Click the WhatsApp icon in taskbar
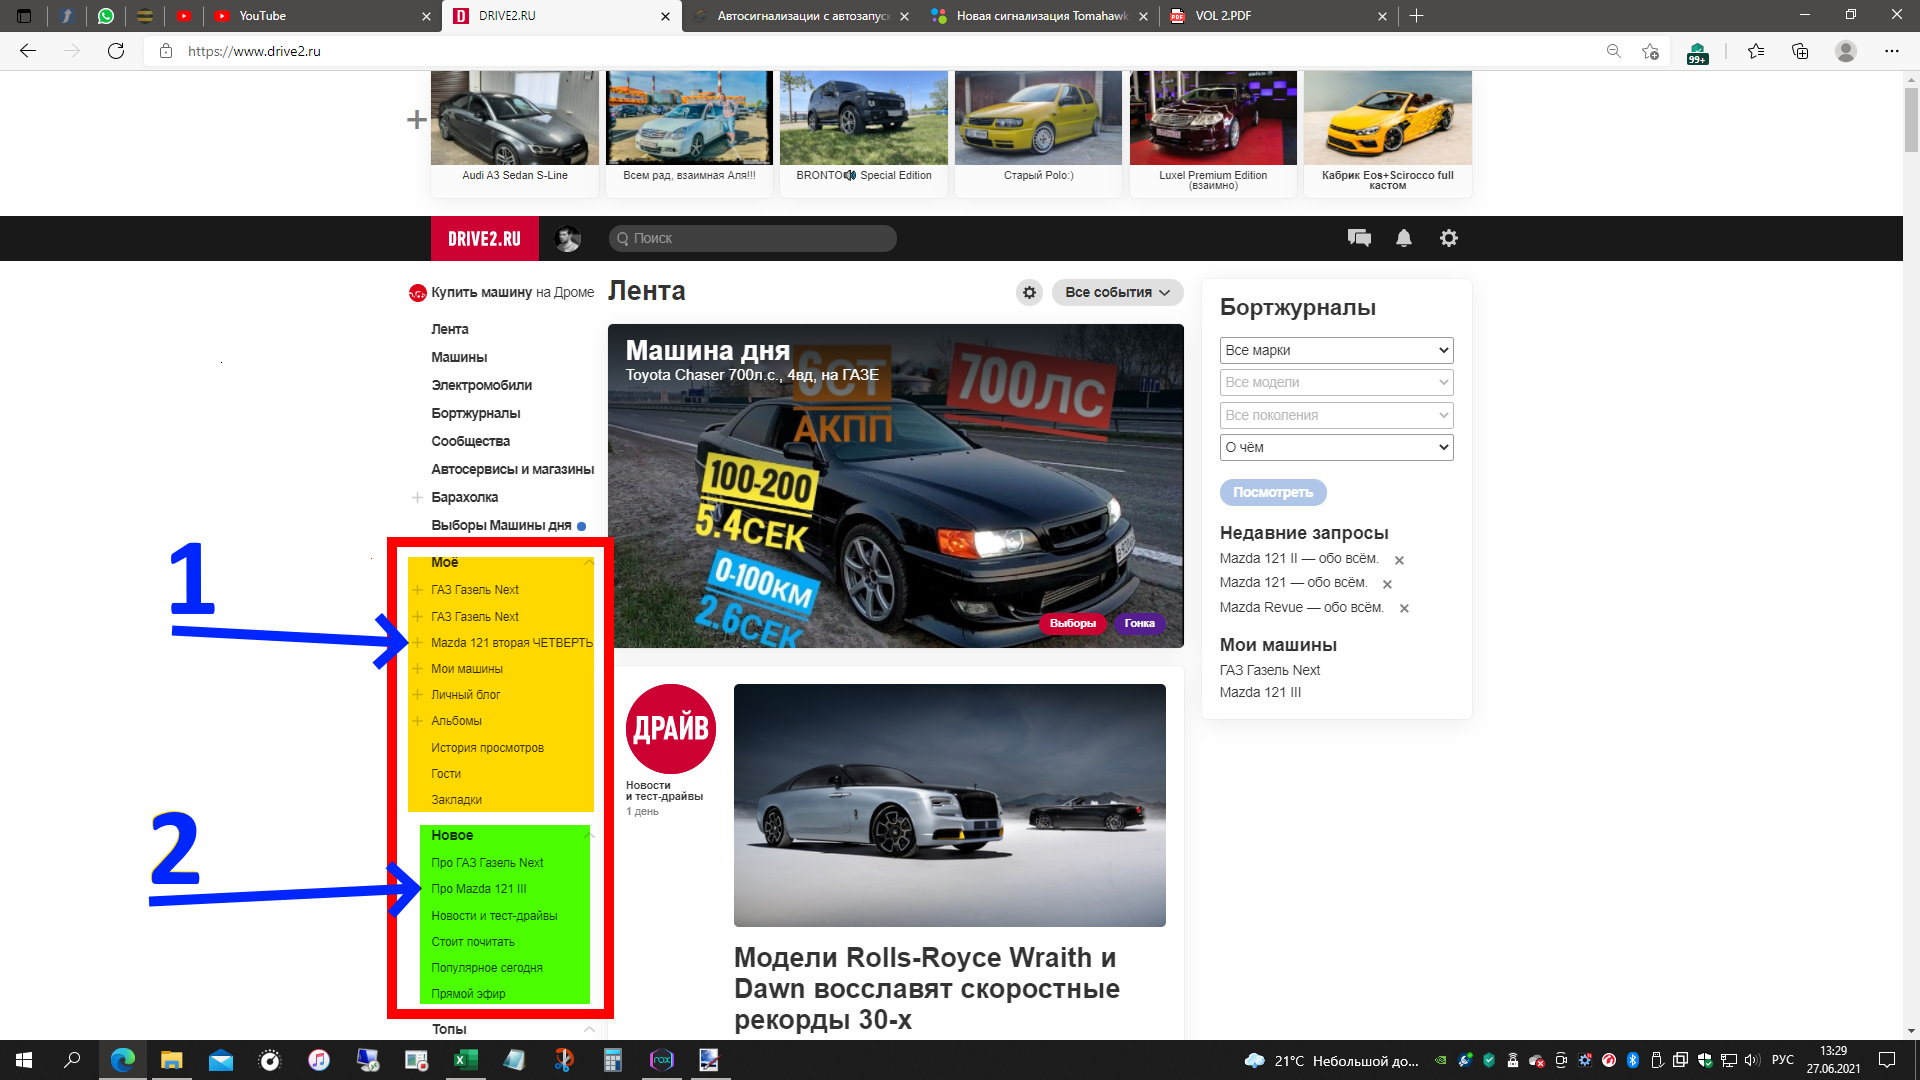The image size is (1920, 1080). [x=105, y=15]
